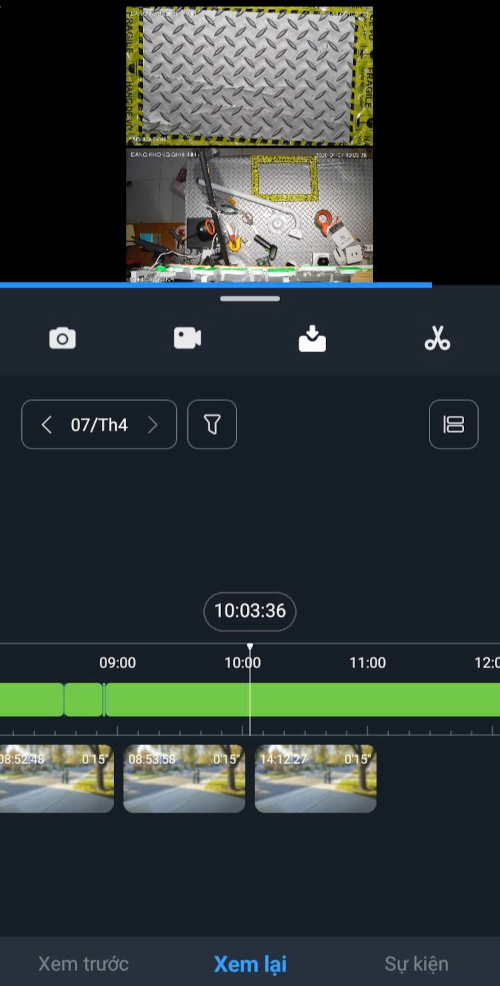The image size is (500, 986).
Task: Click the 10:03:36 current time bubble
Action: (x=250, y=611)
